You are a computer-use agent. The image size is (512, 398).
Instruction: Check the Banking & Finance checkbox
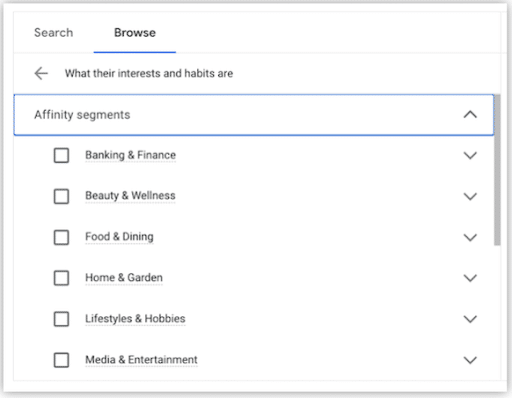point(61,155)
